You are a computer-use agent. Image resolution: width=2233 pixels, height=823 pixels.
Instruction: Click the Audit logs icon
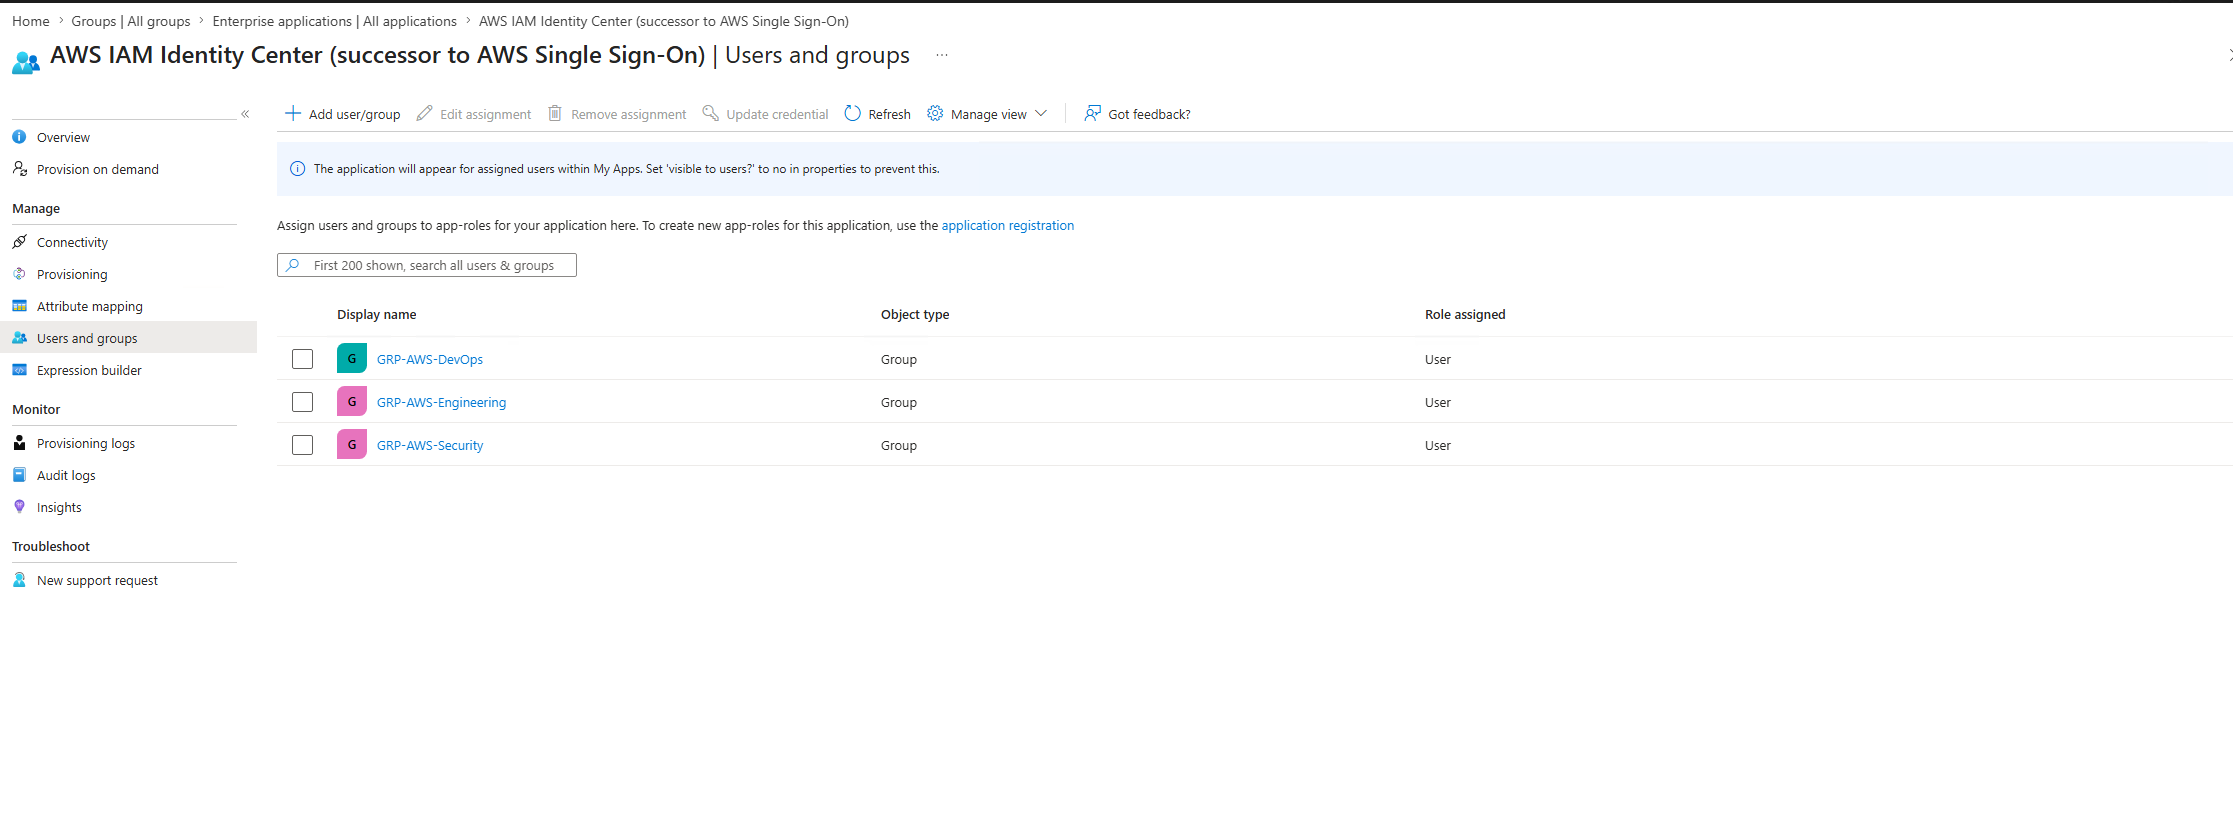[x=19, y=475]
